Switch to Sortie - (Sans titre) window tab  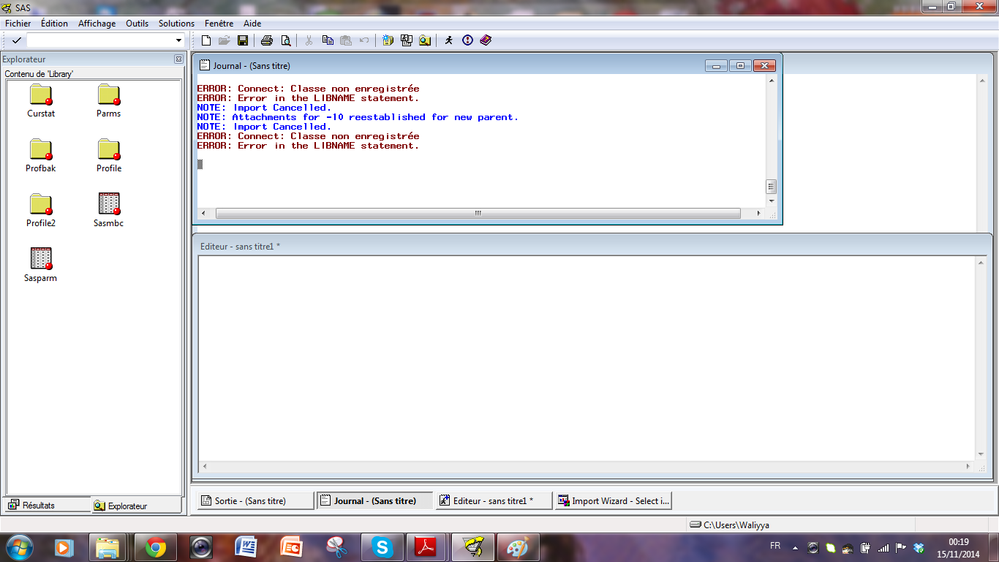click(255, 501)
